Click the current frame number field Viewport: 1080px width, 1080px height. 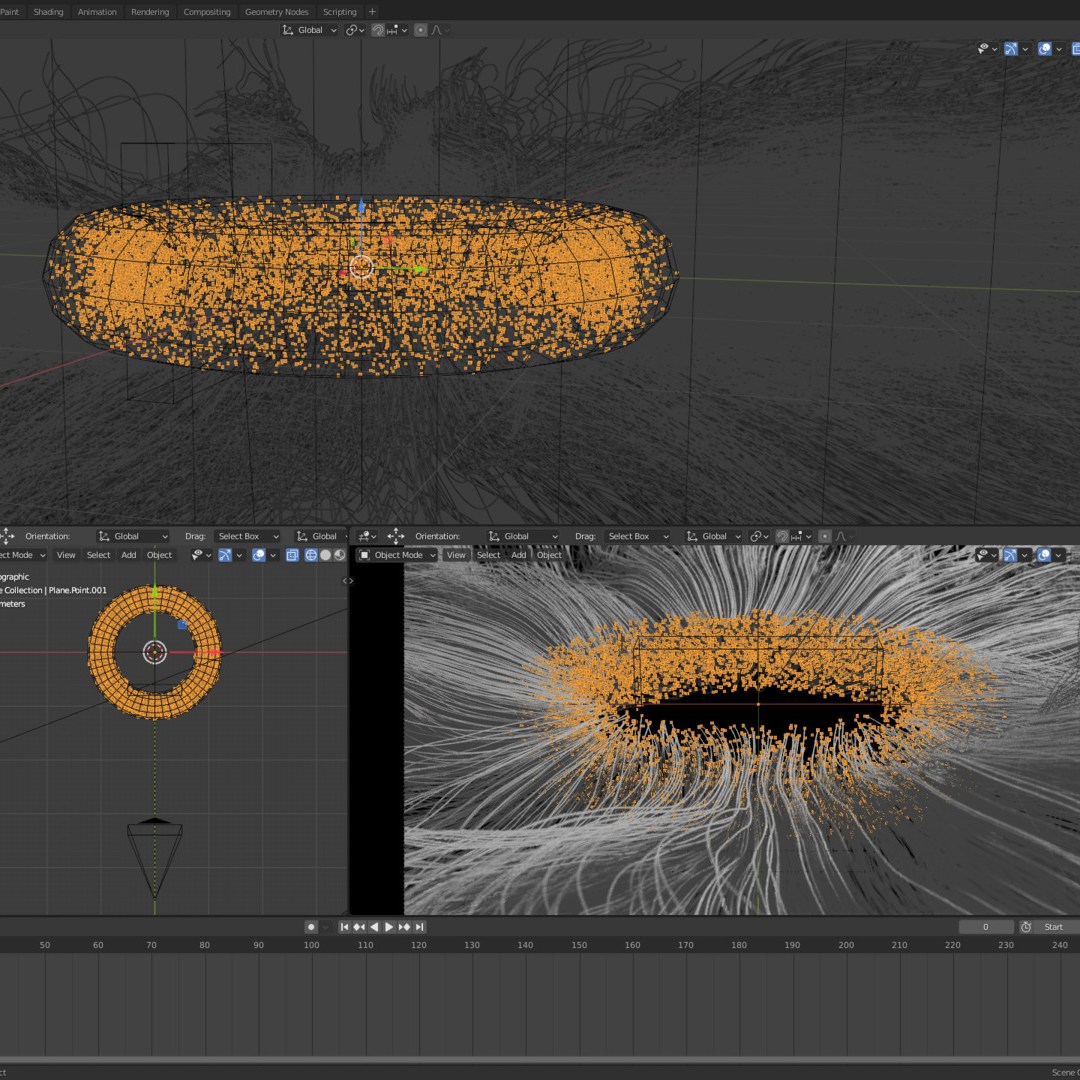(984, 927)
